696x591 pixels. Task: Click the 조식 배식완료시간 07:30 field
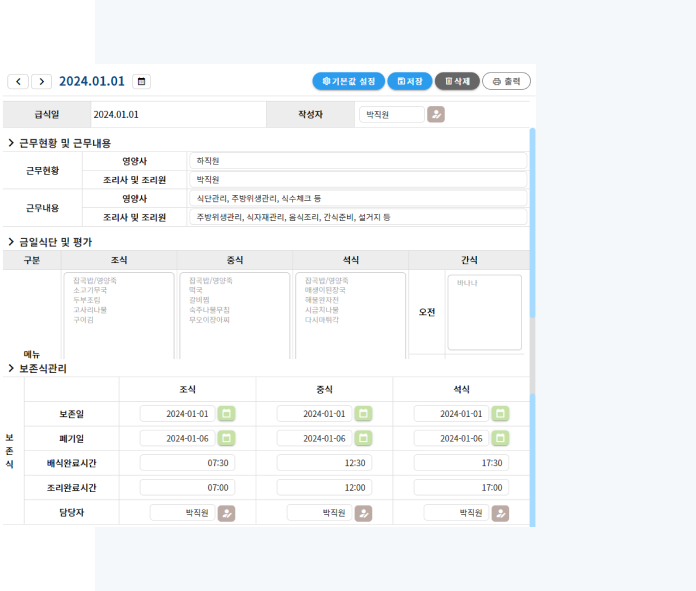(x=187, y=463)
